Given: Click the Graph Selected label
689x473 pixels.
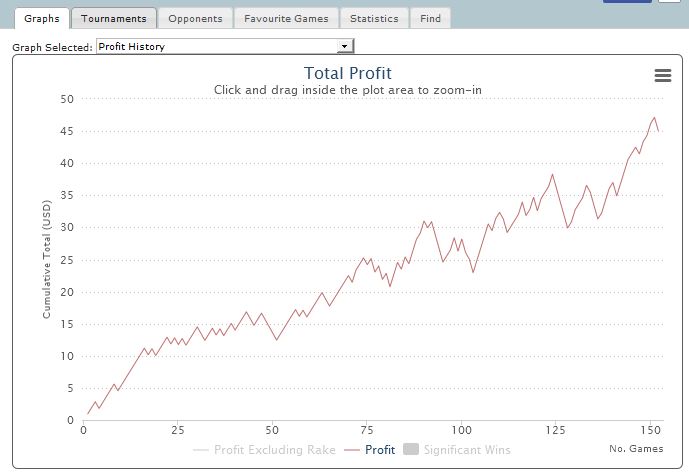Looking at the screenshot, I should pos(52,47).
